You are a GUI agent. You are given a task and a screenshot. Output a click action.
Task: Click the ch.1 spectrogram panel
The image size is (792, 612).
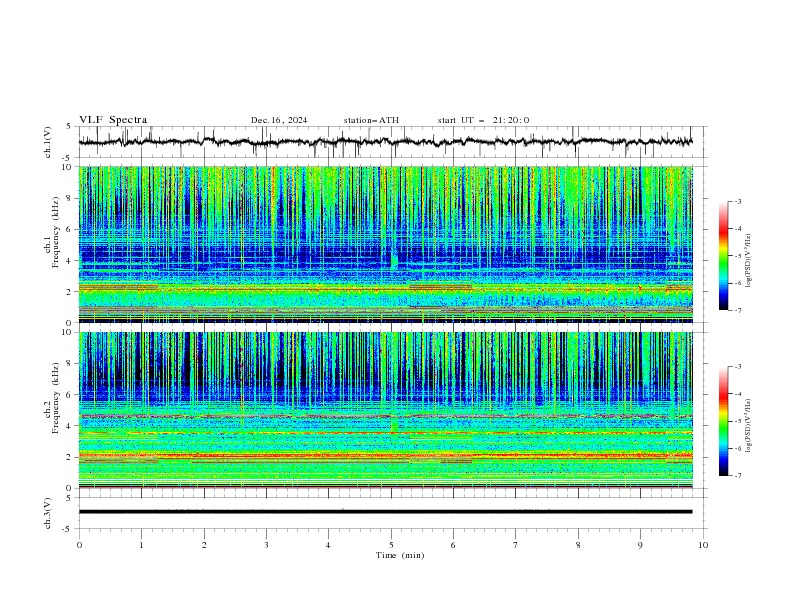tap(386, 244)
